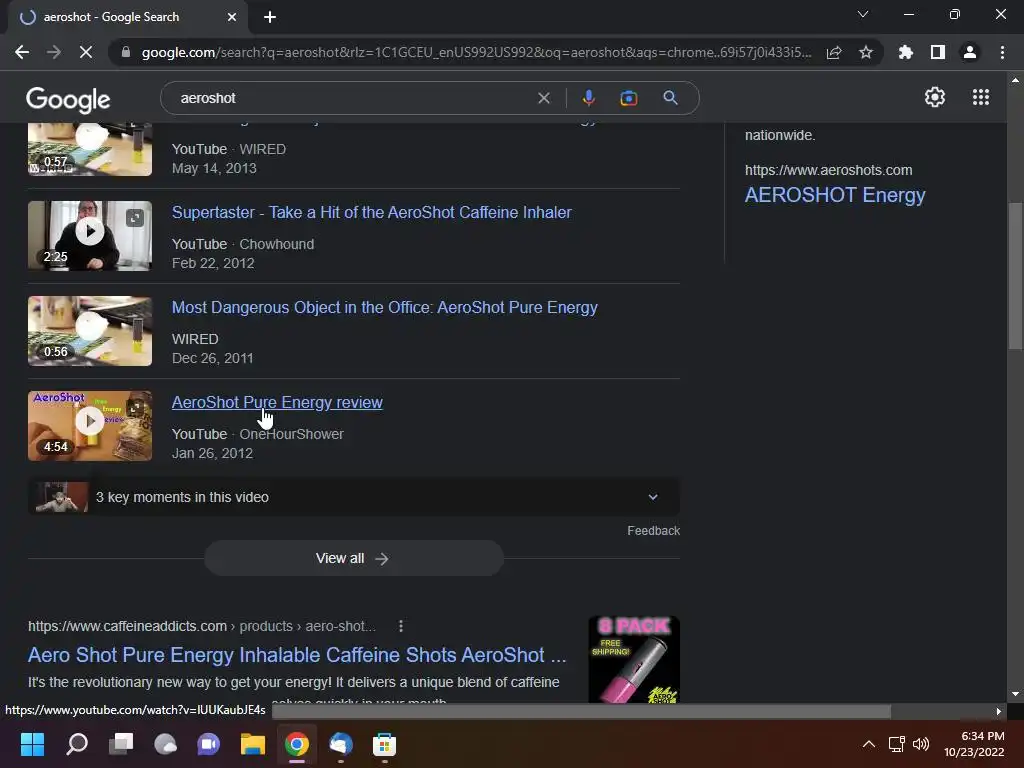1024x768 pixels.
Task: Click the vertical page scrollbar thumb
Action: click(x=1015, y=277)
